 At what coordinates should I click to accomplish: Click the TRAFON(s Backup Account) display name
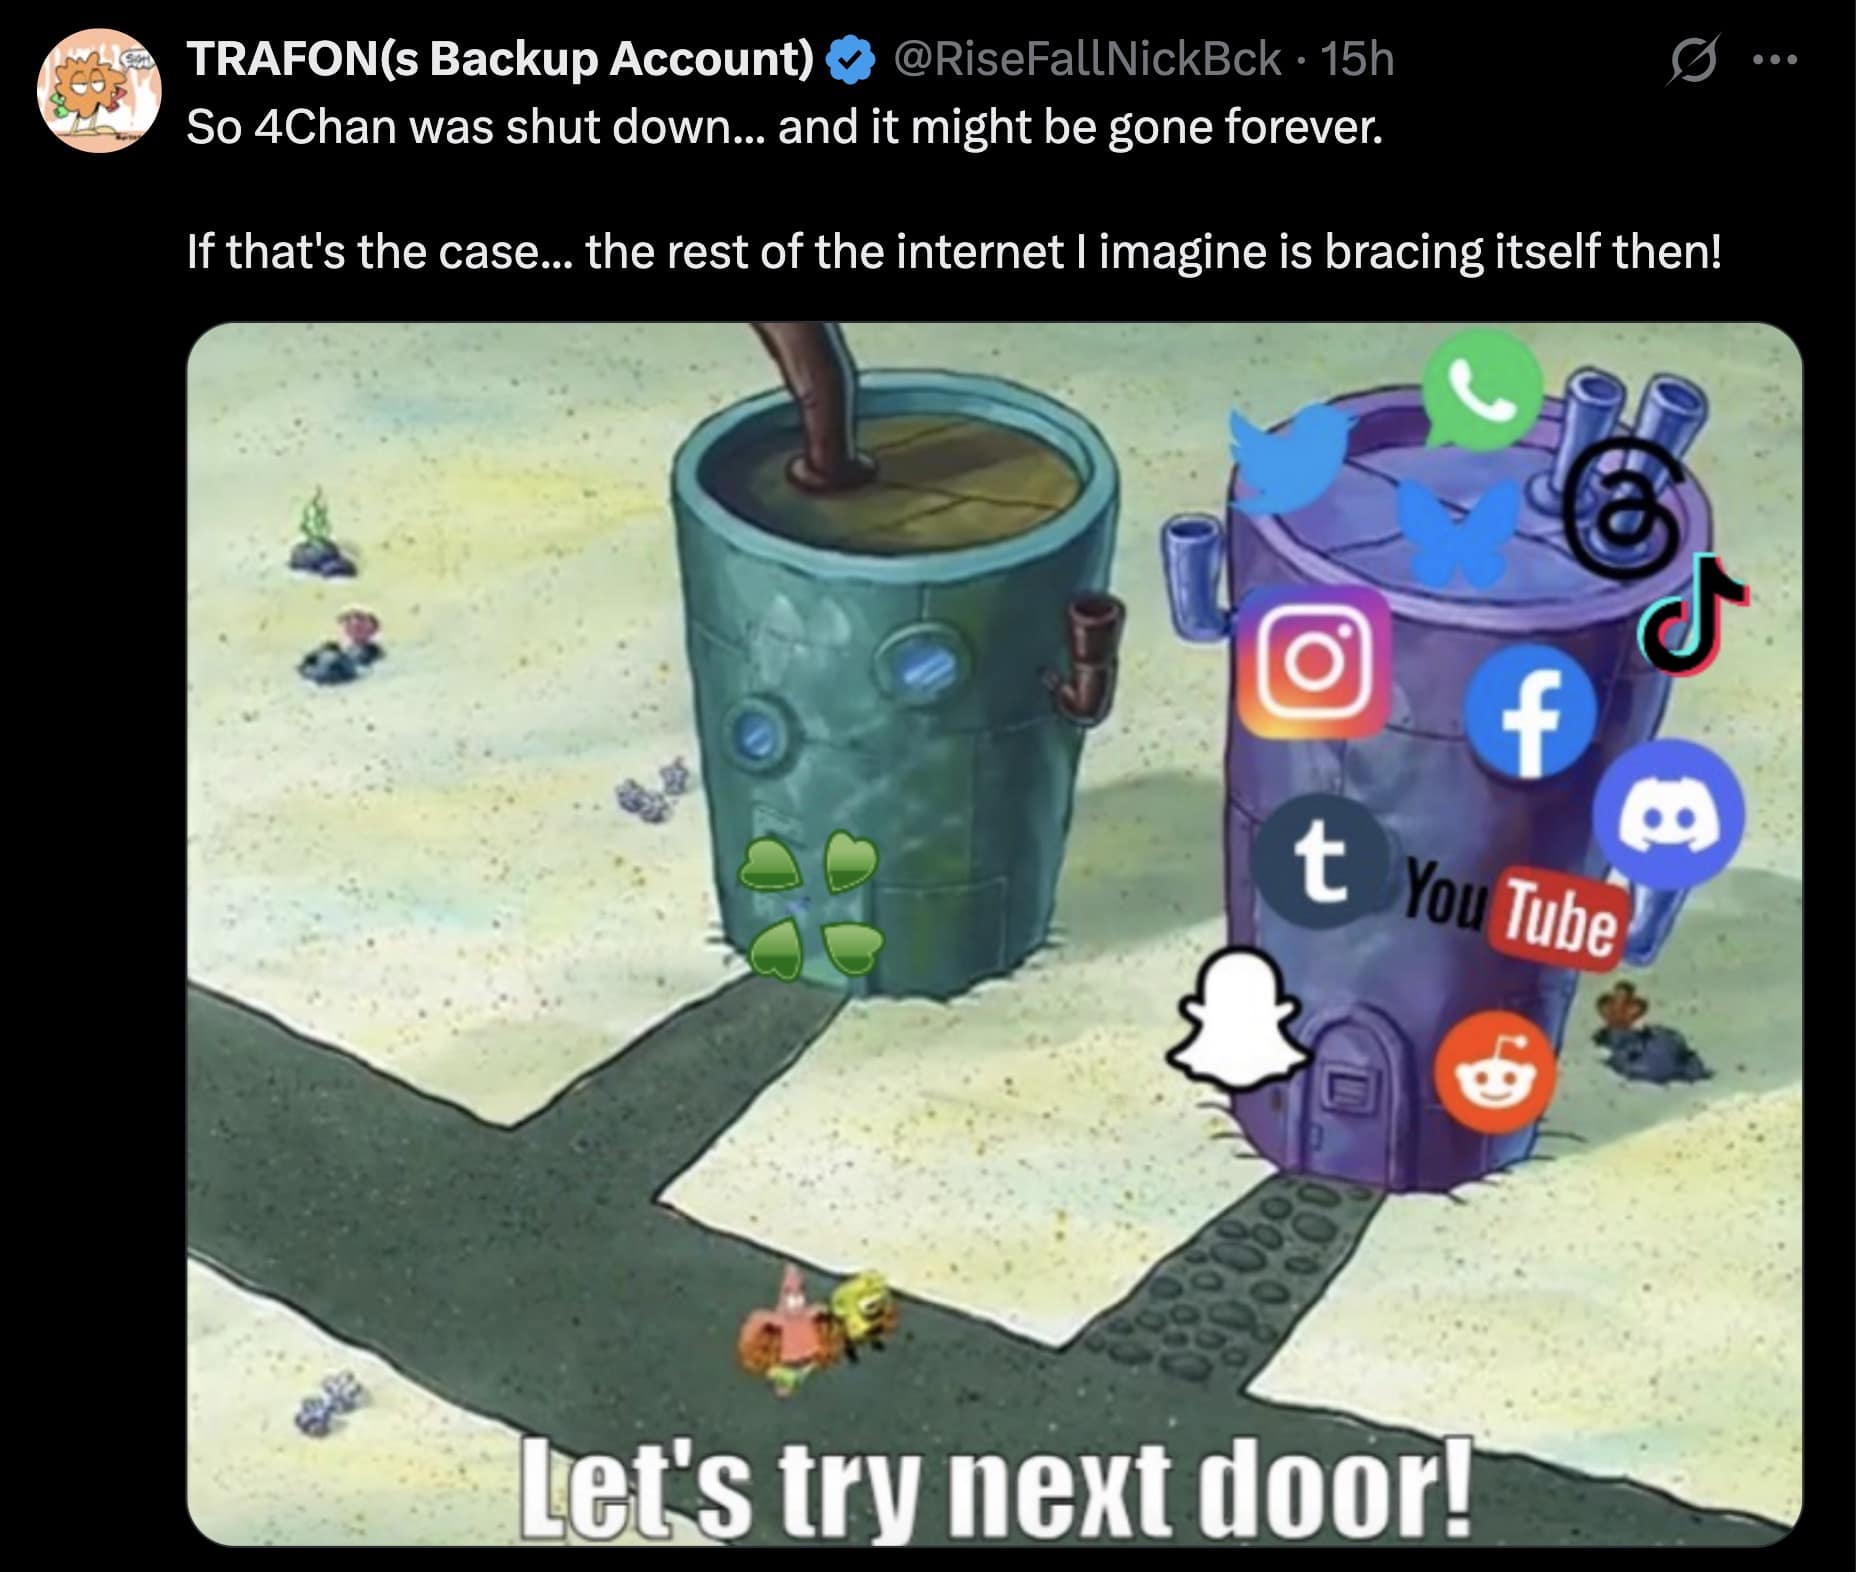[x=502, y=59]
